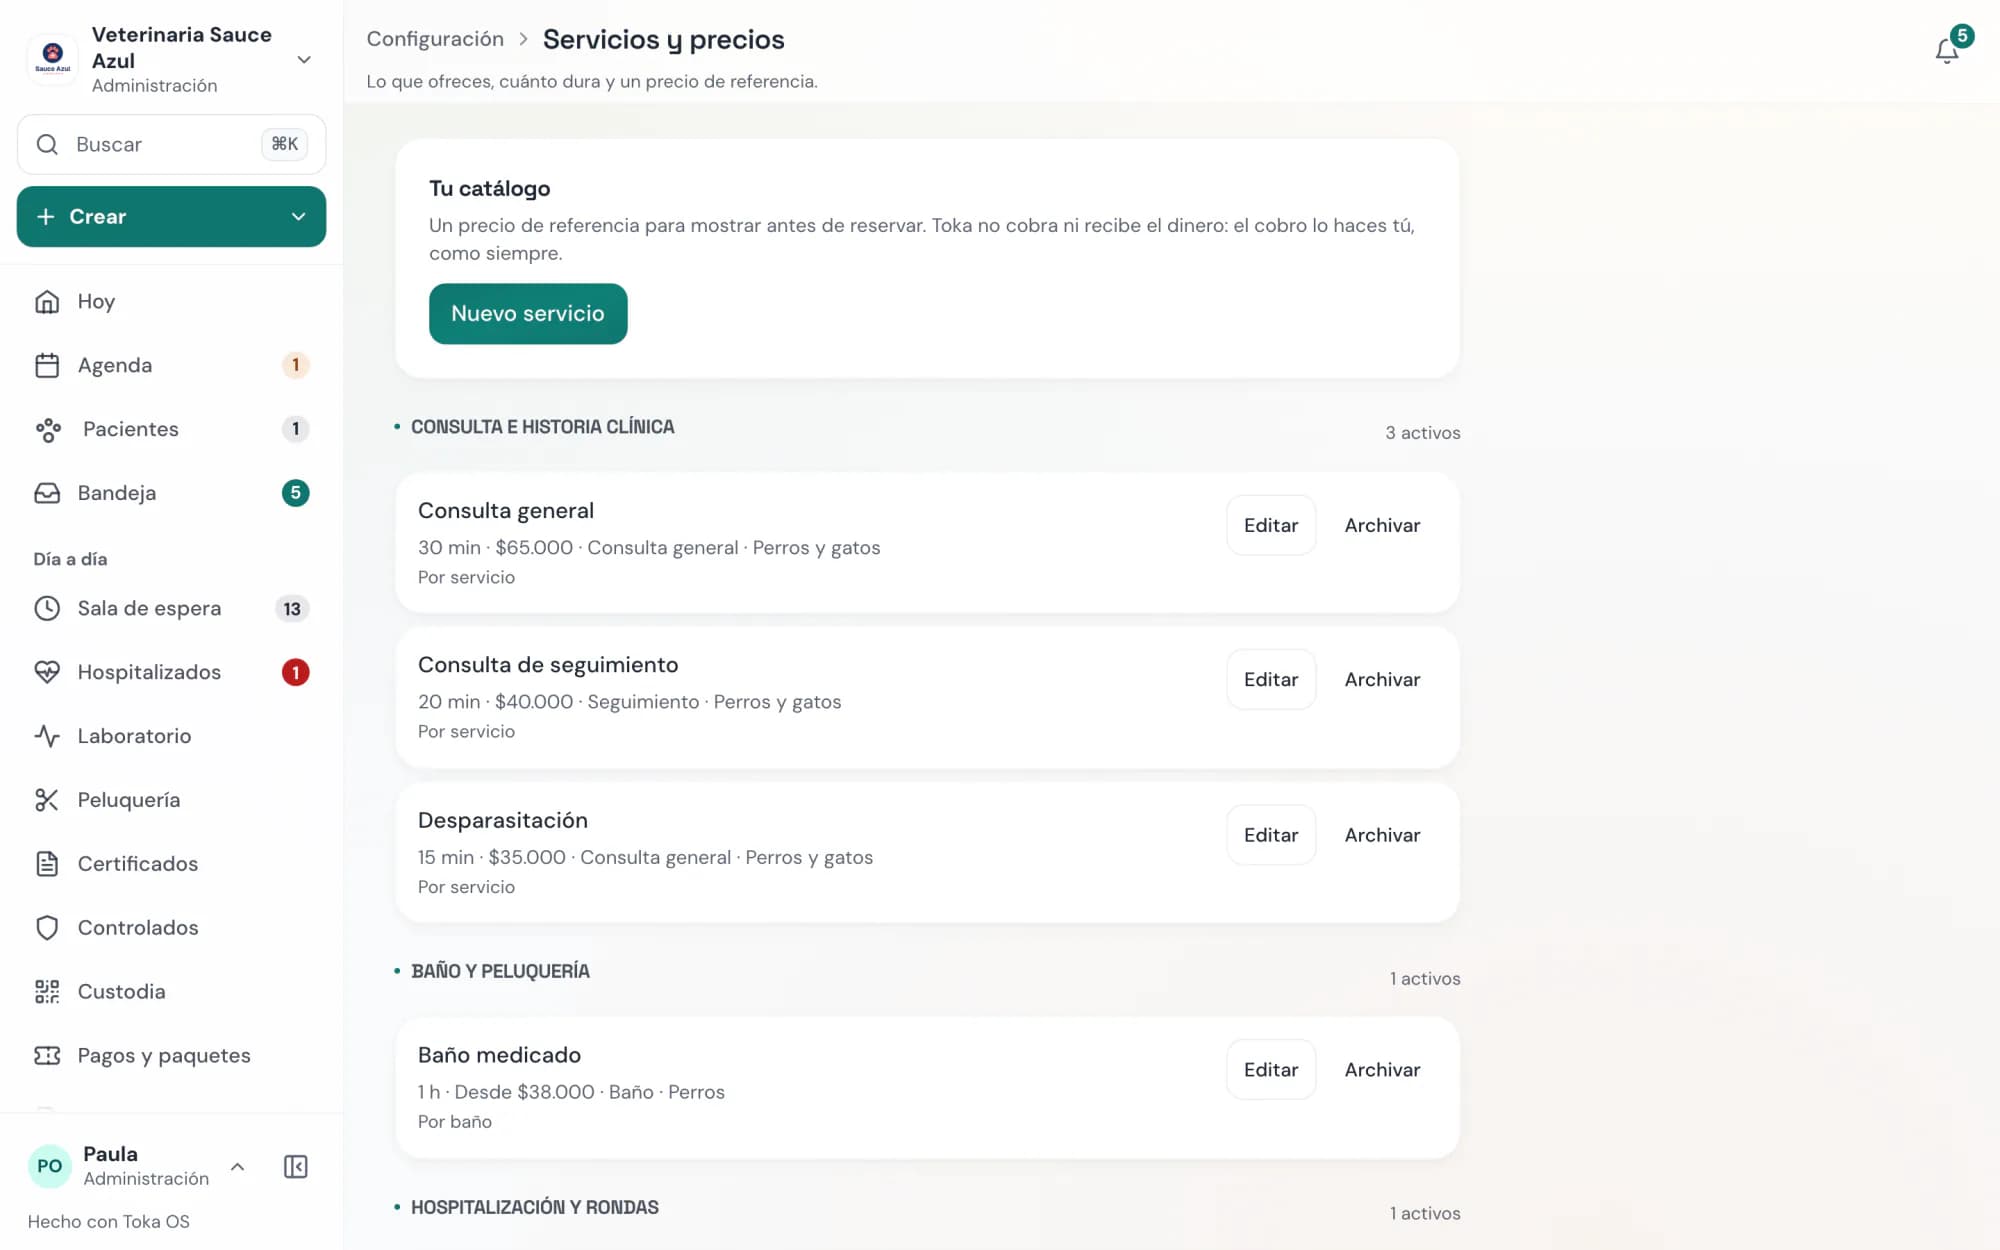This screenshot has width=2000, height=1250.
Task: Archive Consulta de seguimiento
Action: point(1382,679)
